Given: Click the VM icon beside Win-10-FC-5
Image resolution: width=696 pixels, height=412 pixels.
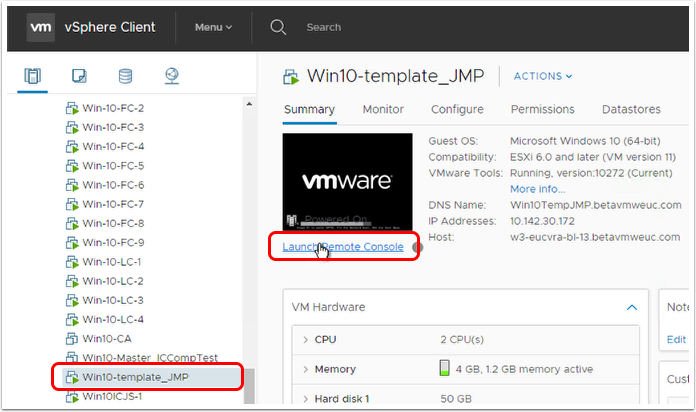Looking at the screenshot, I should click(x=72, y=166).
